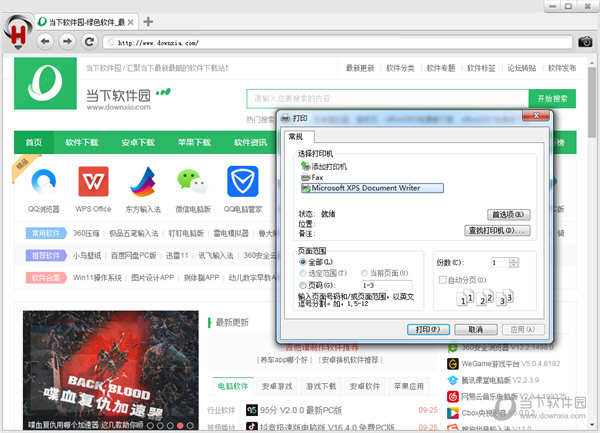600x433 pixels.
Task: Open QQ电脑管家 app icon
Action: coord(243,181)
